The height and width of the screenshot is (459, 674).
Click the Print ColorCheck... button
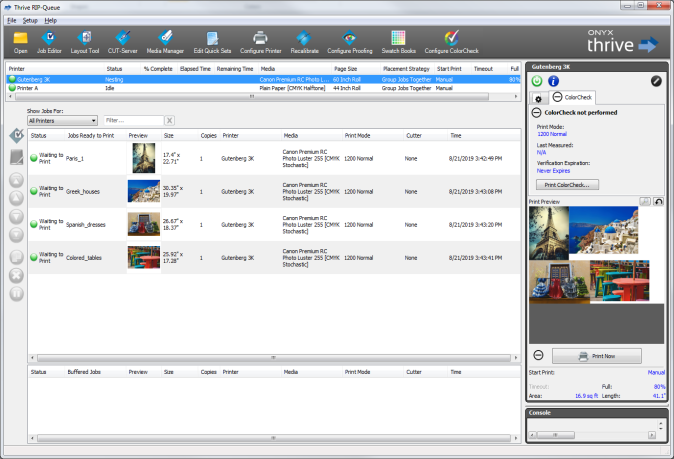click(x=566, y=185)
